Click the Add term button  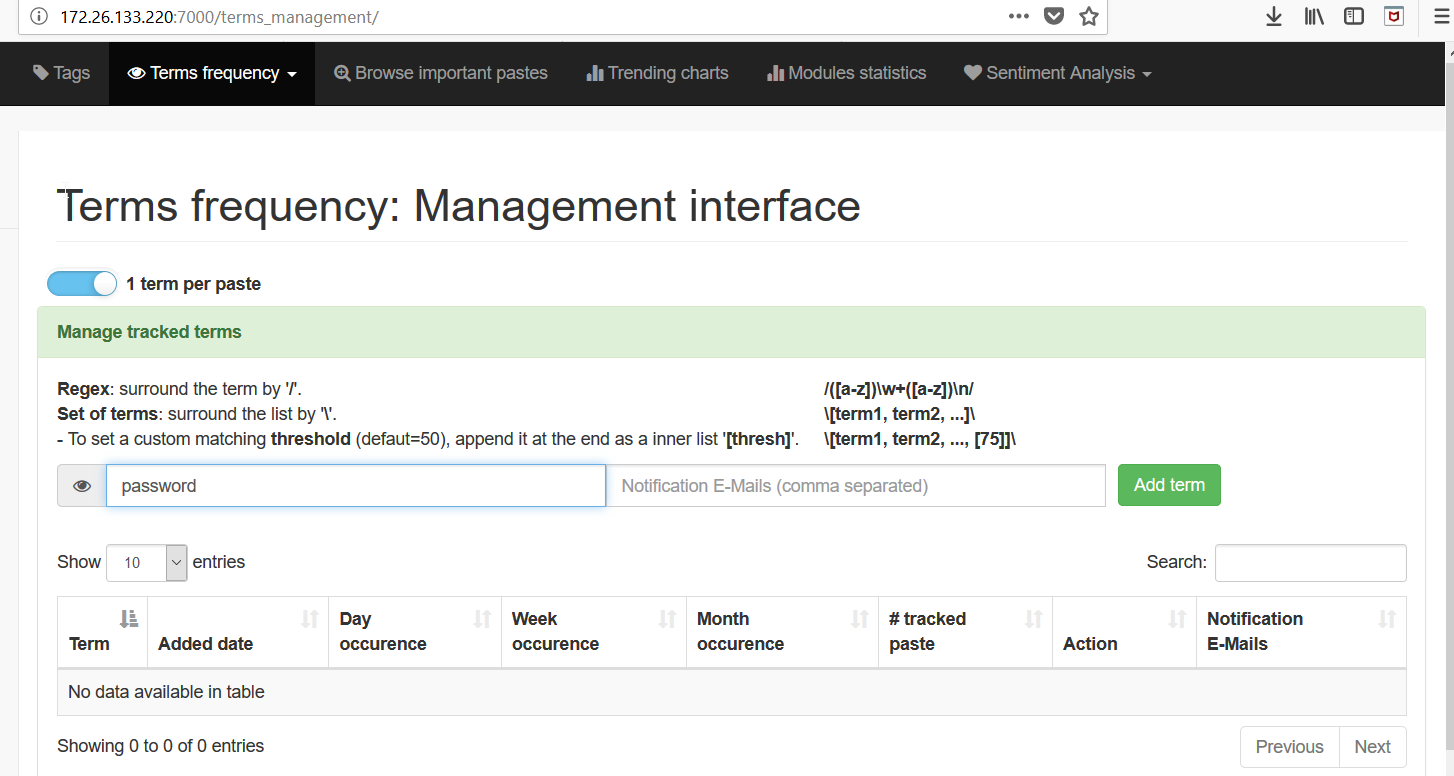coord(1168,485)
